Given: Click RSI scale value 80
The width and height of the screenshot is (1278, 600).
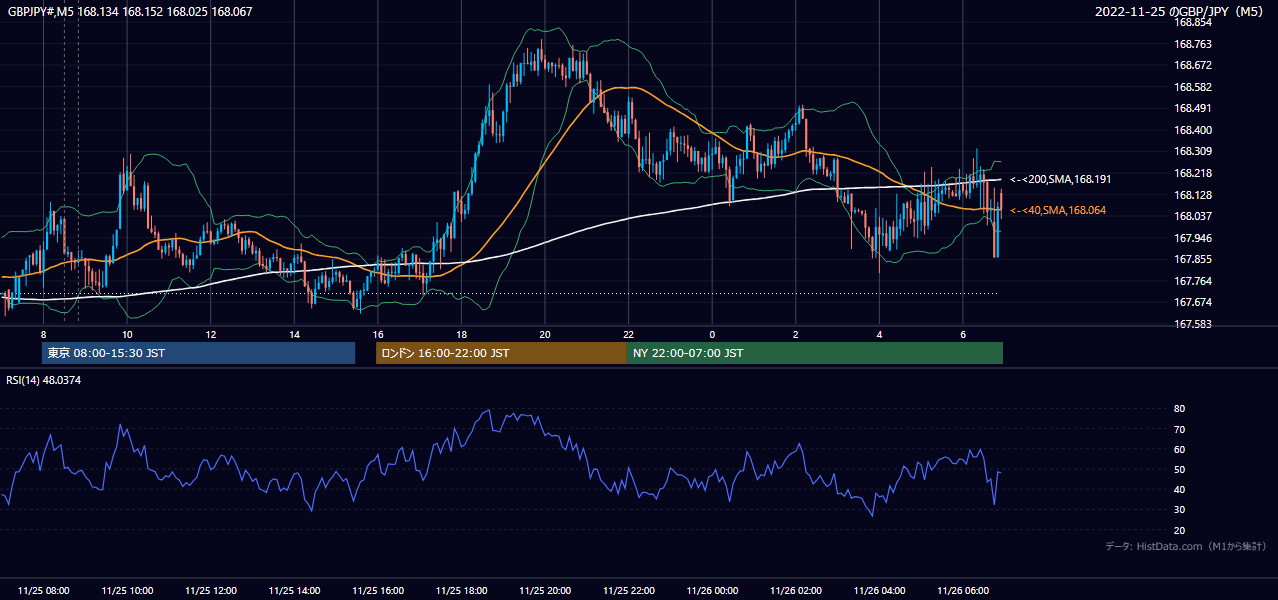Looking at the screenshot, I should (x=1179, y=409).
